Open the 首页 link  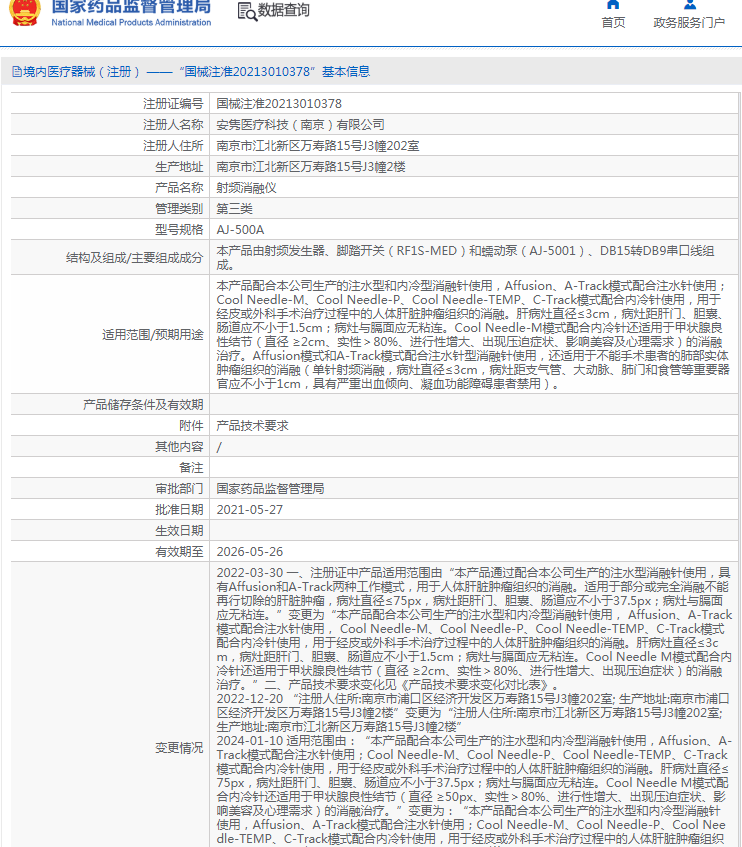613,23
